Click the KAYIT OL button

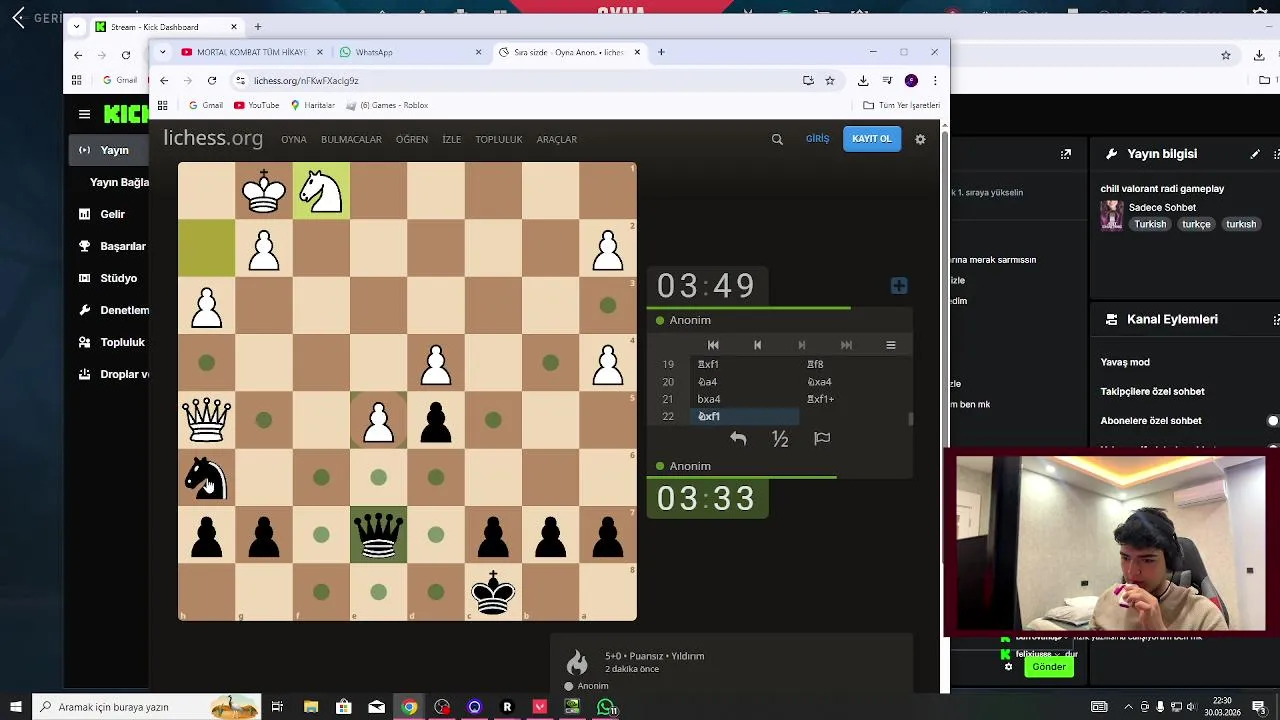click(x=871, y=139)
